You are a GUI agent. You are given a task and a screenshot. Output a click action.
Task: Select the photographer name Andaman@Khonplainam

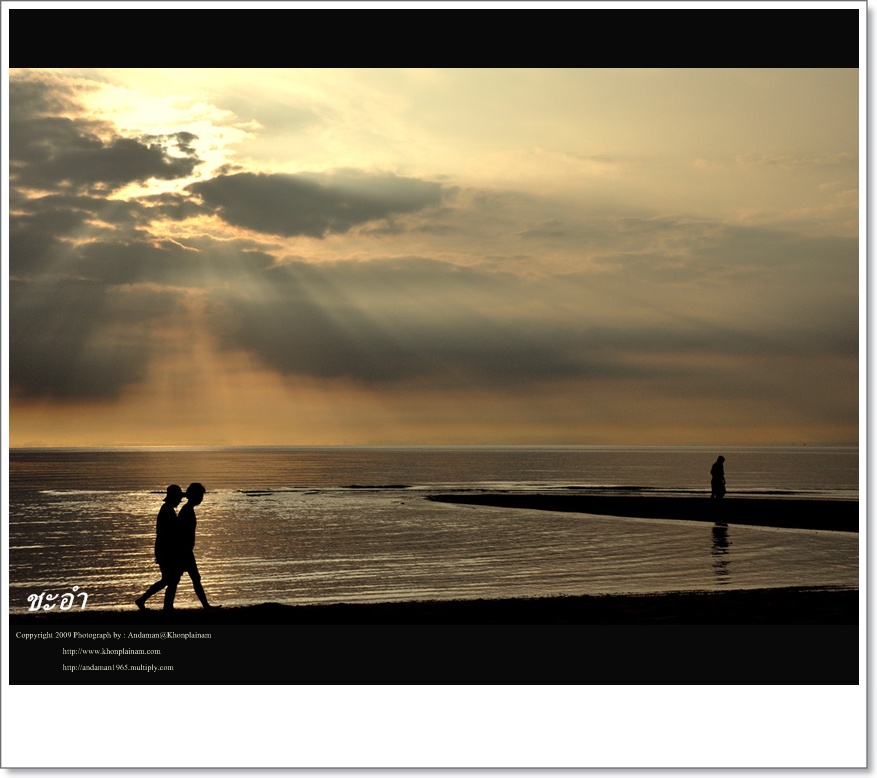click(x=169, y=635)
